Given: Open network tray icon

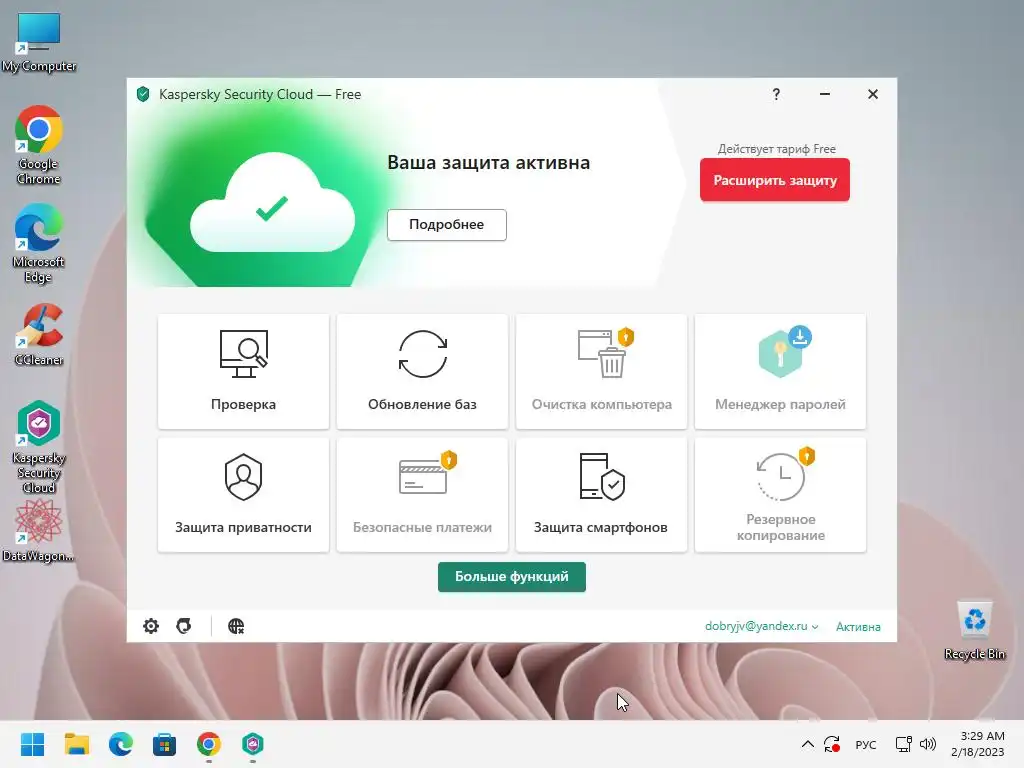Looking at the screenshot, I should pos(904,744).
